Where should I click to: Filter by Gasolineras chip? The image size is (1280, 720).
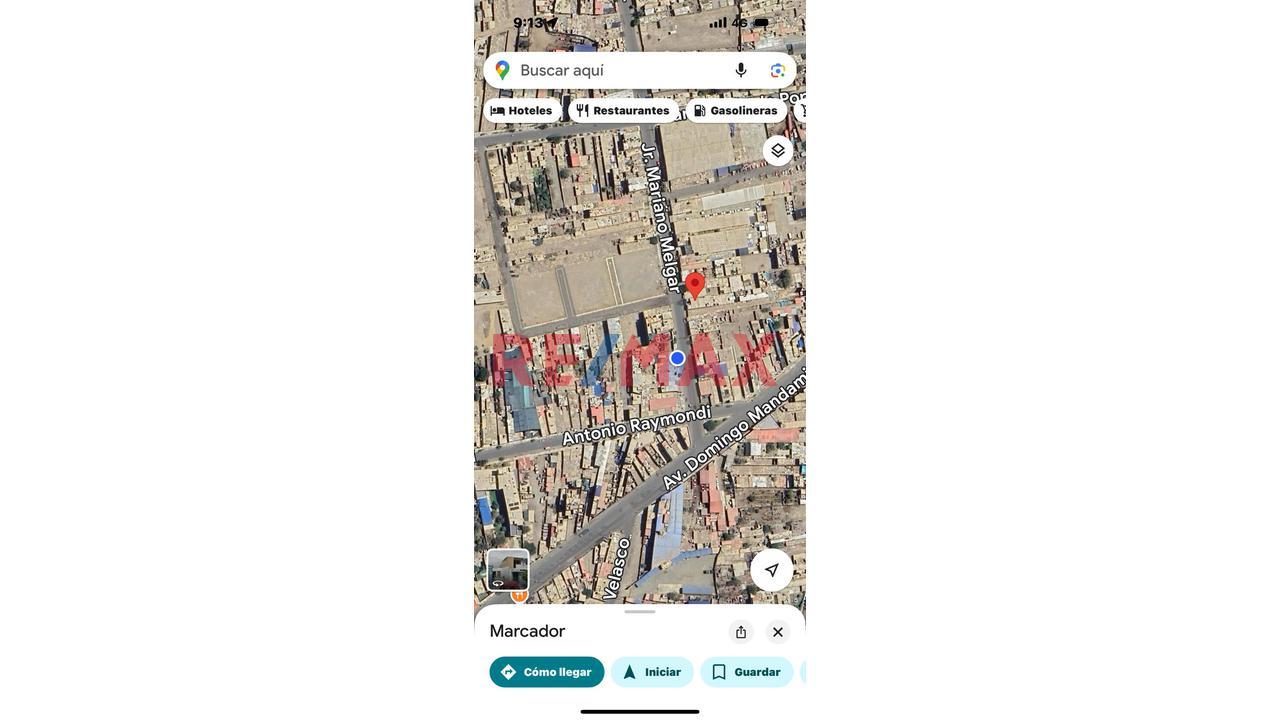(x=736, y=110)
